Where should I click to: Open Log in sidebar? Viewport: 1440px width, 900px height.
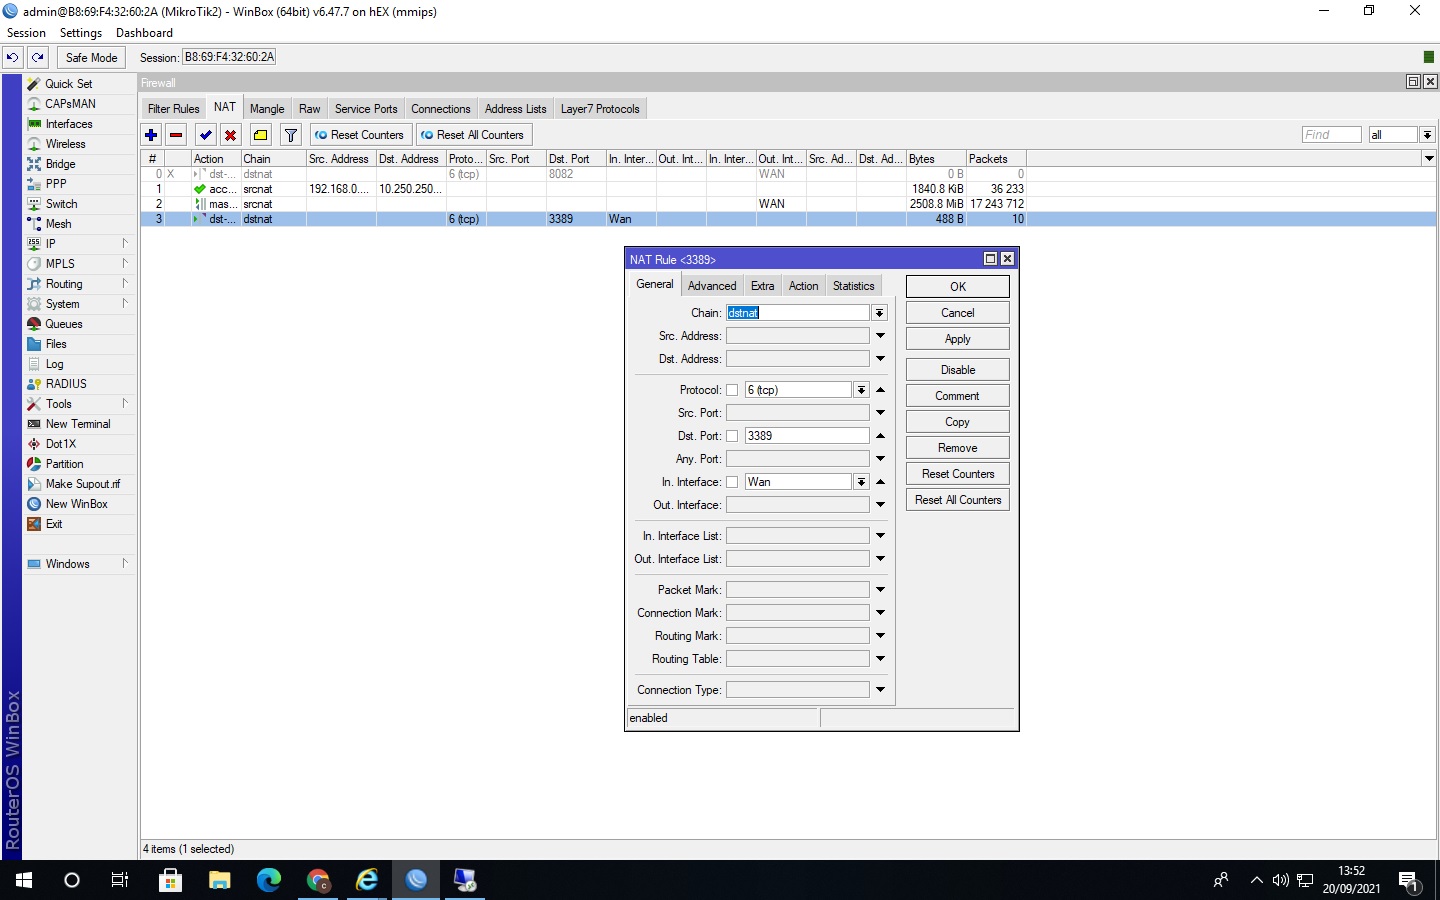click(x=55, y=364)
